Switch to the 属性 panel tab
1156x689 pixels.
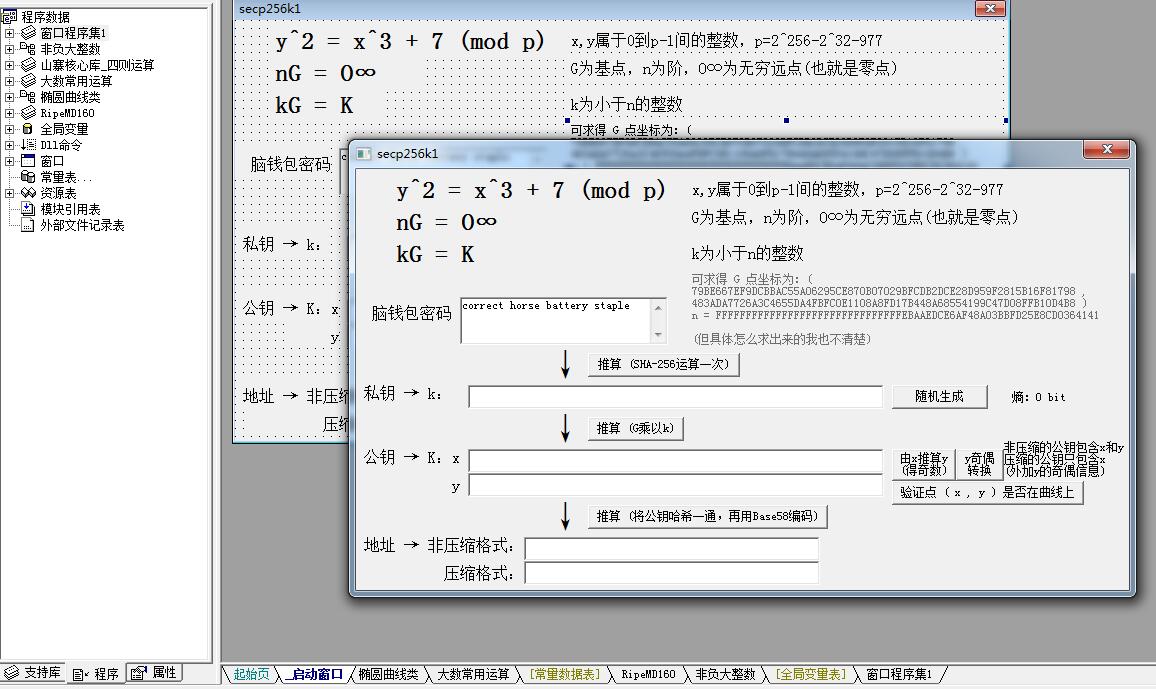tap(154, 673)
